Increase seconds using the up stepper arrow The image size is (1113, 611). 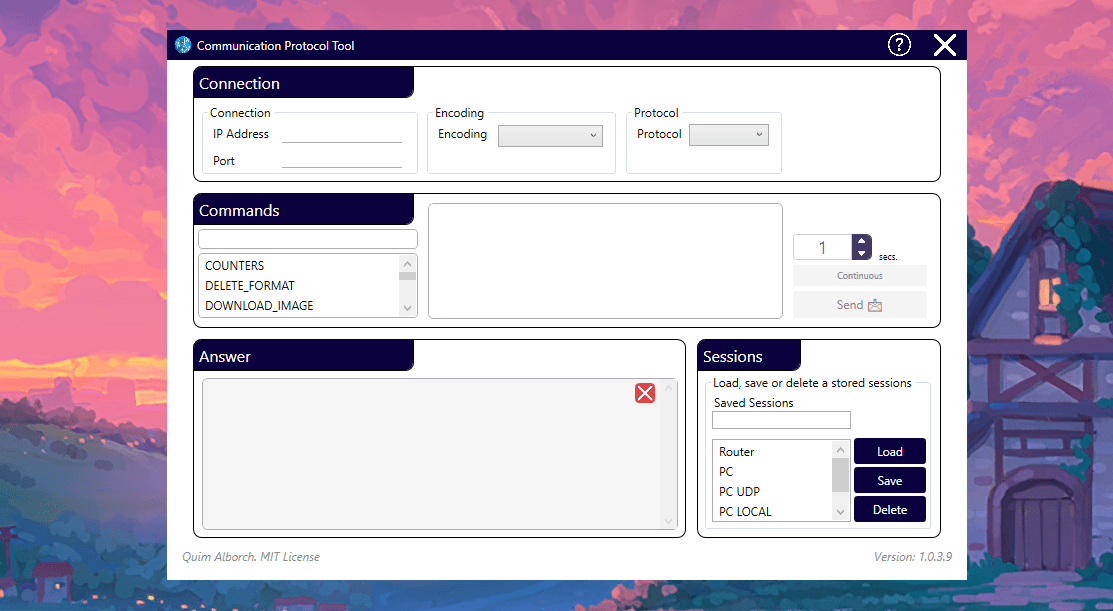pyautogui.click(x=860, y=241)
